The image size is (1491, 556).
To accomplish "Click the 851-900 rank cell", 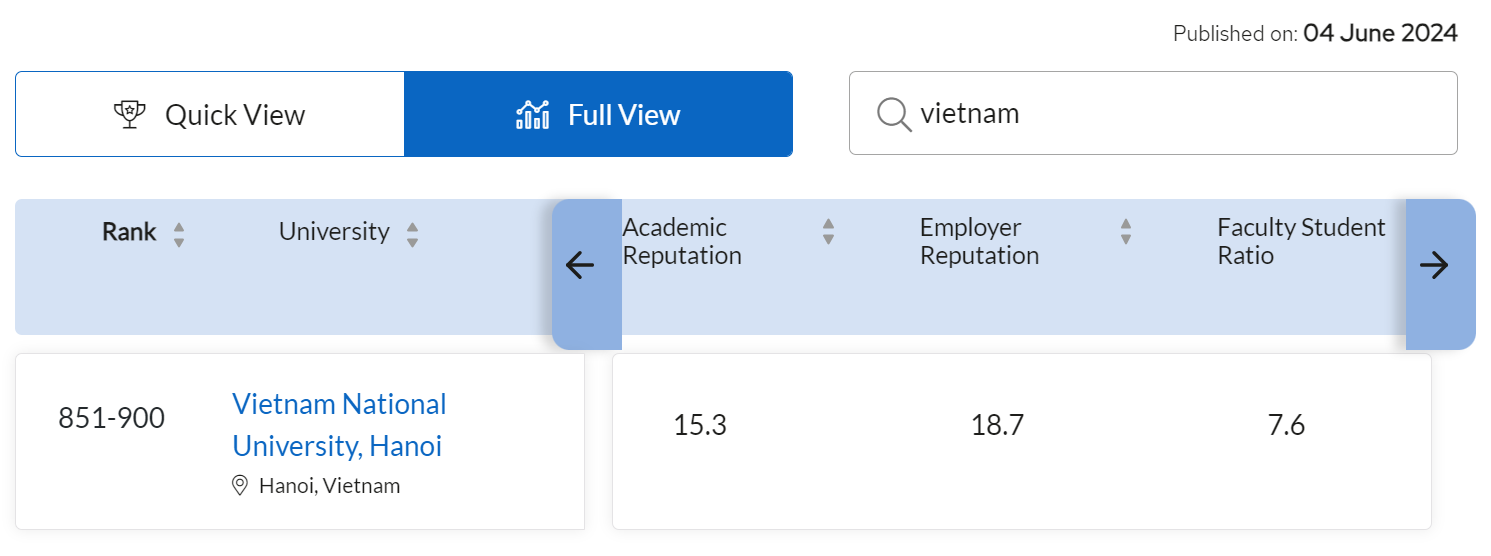I will [x=111, y=418].
